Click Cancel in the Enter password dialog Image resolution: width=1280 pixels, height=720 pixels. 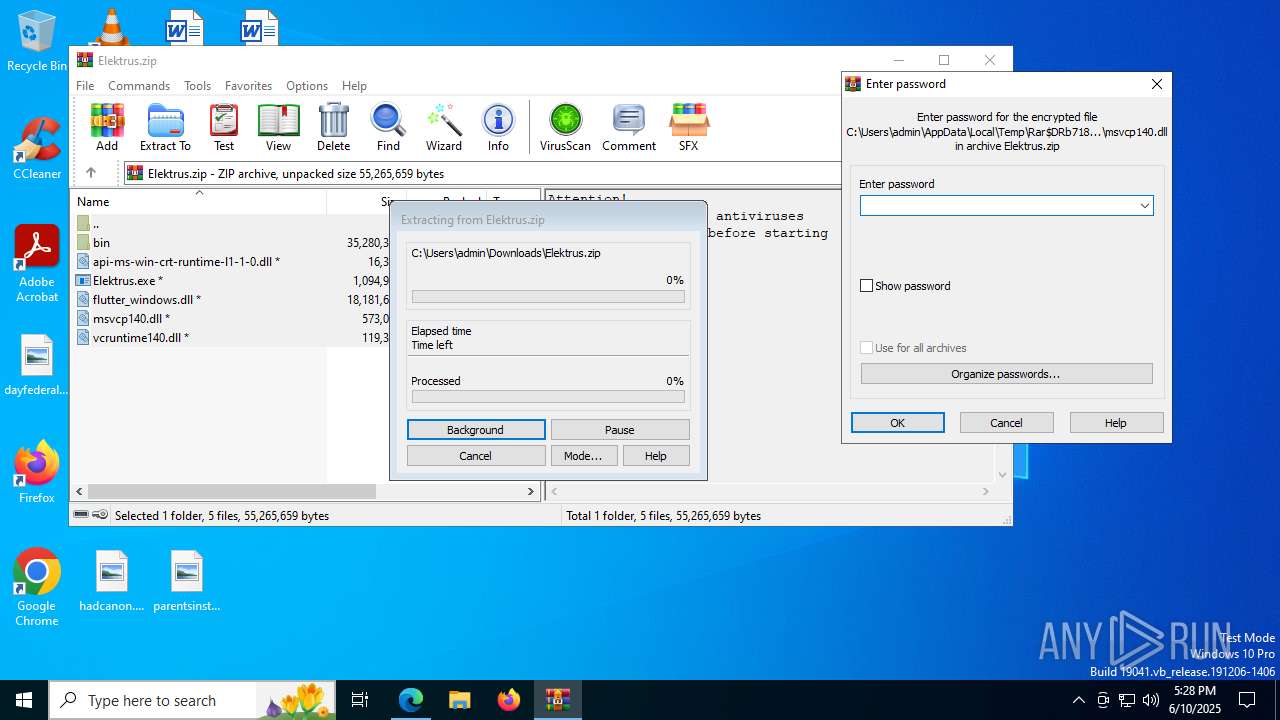click(1006, 423)
